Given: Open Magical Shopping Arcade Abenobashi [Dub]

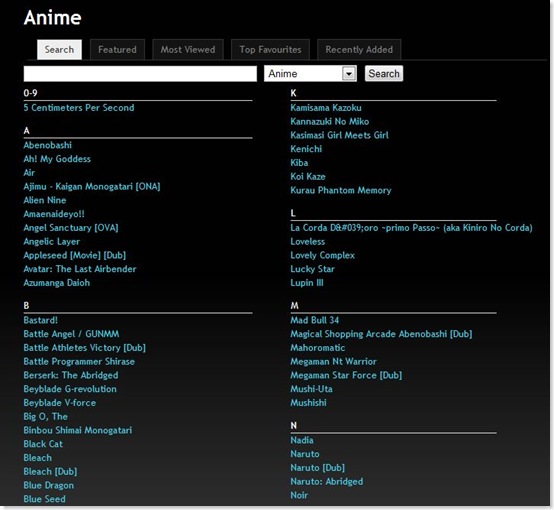Looking at the screenshot, I should coord(382,334).
